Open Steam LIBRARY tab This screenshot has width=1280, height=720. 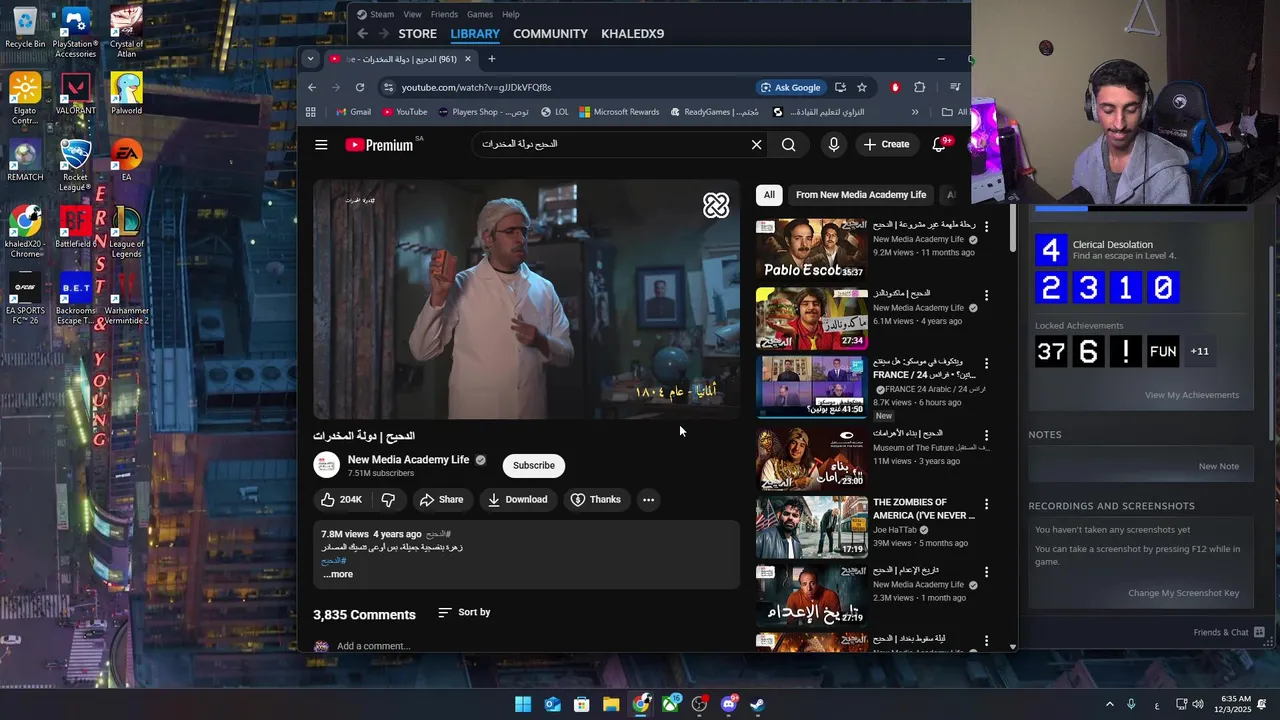(475, 34)
